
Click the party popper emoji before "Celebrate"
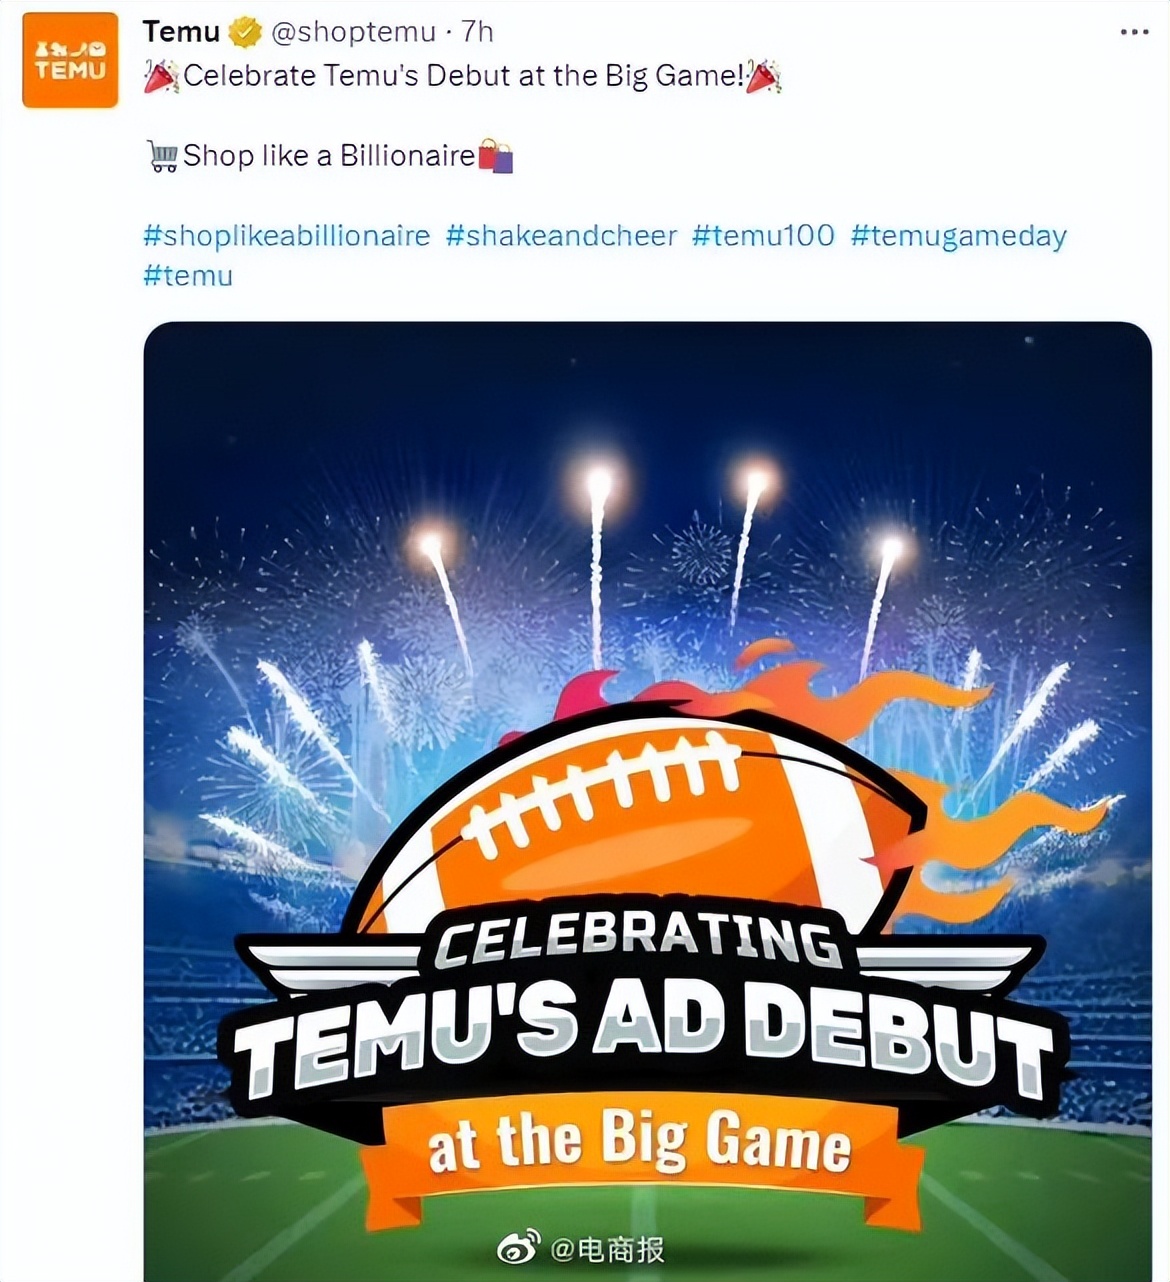pyautogui.click(x=161, y=77)
